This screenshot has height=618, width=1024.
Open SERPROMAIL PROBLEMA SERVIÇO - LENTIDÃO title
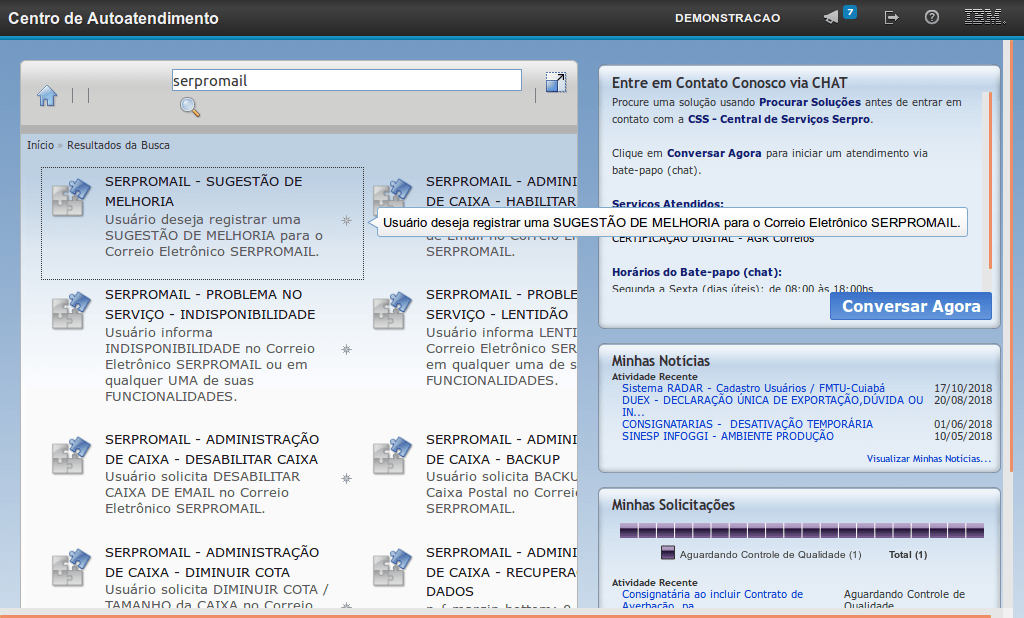click(x=501, y=304)
